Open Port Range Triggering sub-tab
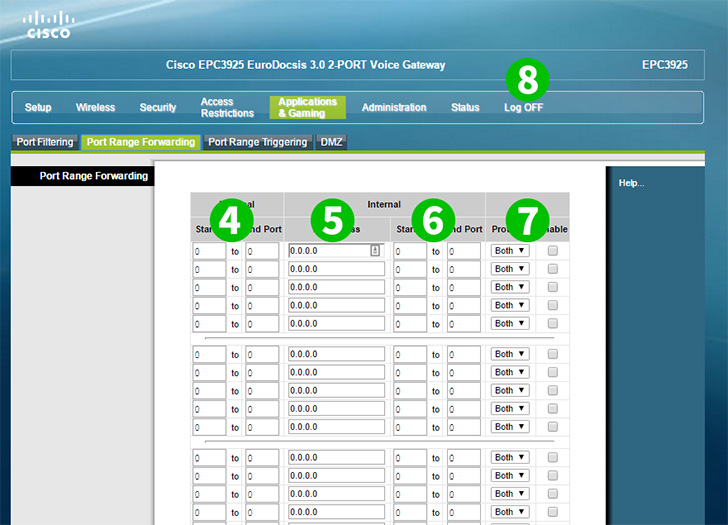 tap(258, 142)
